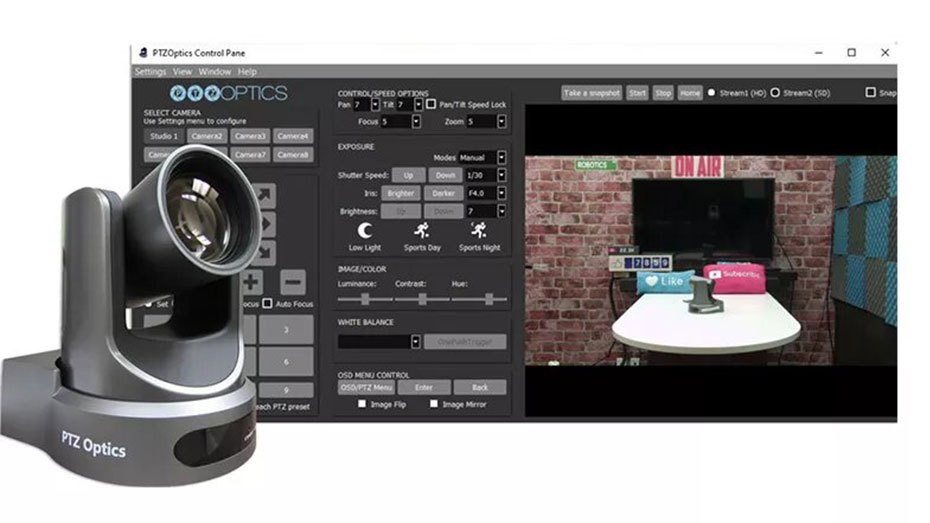Adjust the Contrast slider
930x523 pixels.
(x=422, y=299)
